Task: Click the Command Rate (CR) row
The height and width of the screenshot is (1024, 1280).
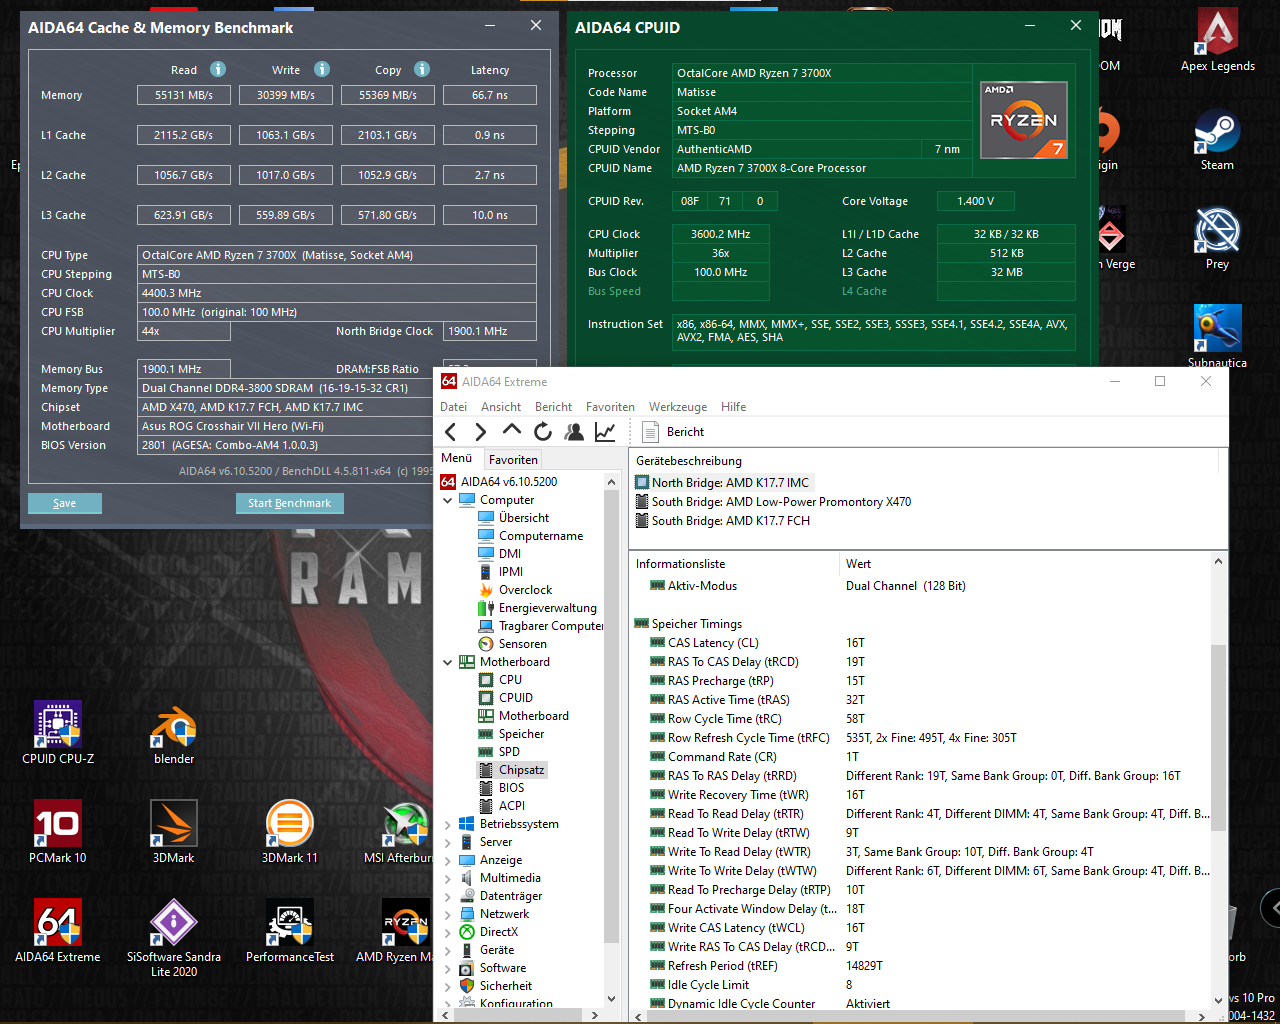Action: 920,757
